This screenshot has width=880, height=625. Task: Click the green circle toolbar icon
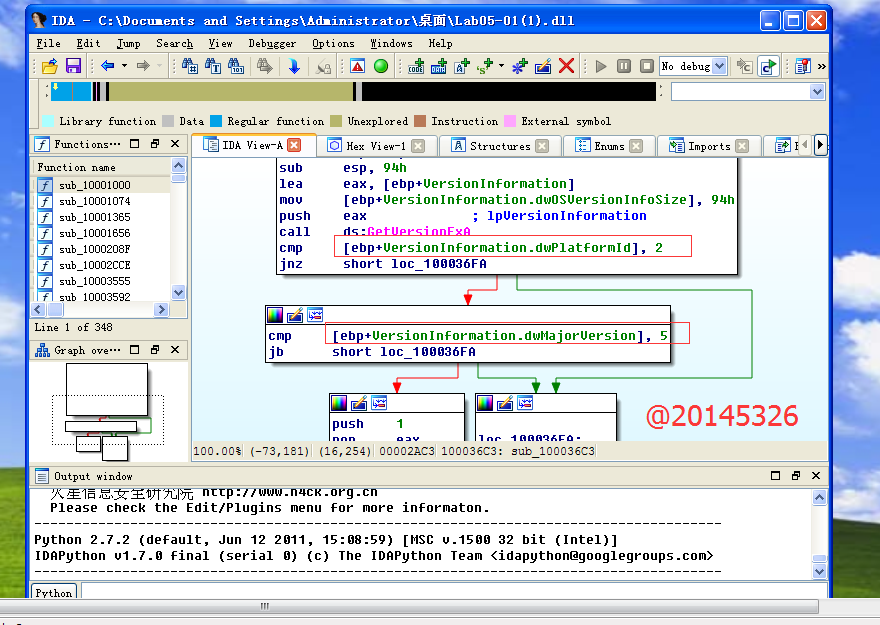pyautogui.click(x=381, y=66)
